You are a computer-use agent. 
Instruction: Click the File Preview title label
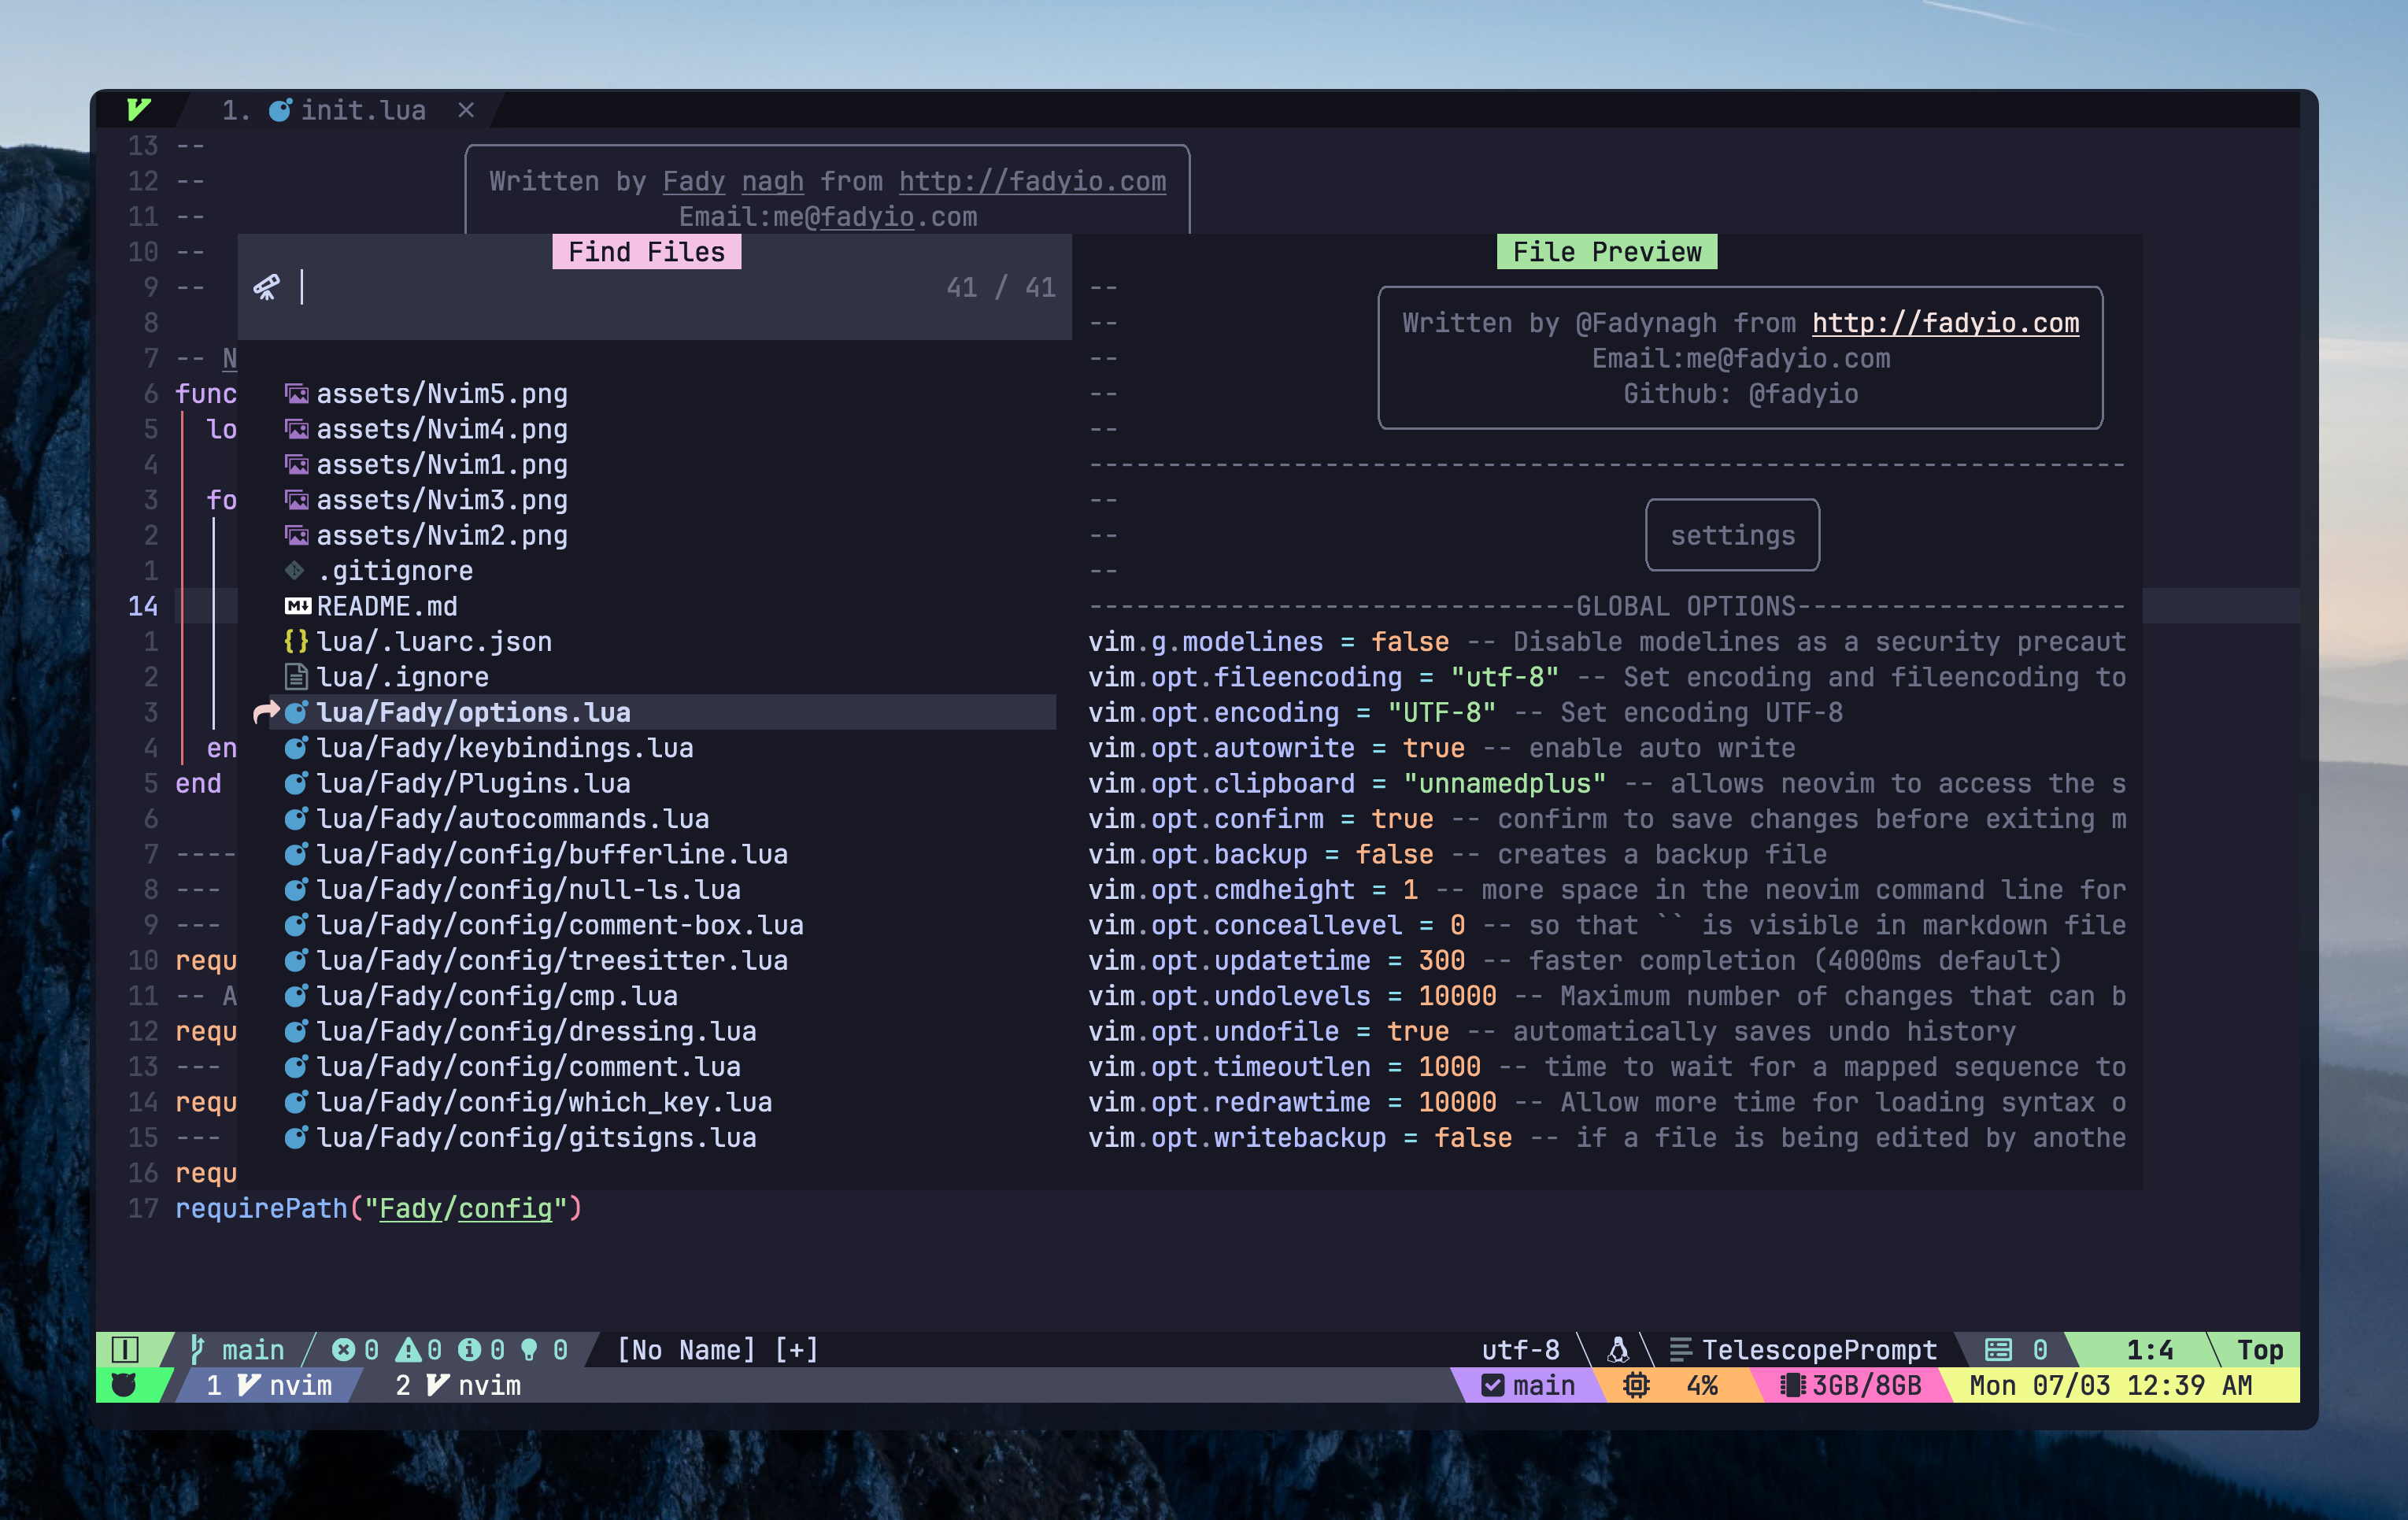pos(1607,252)
